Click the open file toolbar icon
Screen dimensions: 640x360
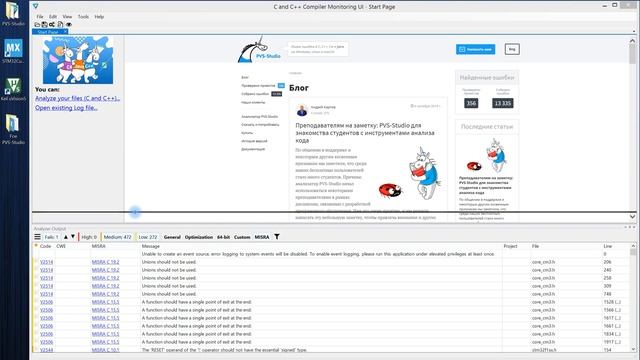[x=37, y=24]
